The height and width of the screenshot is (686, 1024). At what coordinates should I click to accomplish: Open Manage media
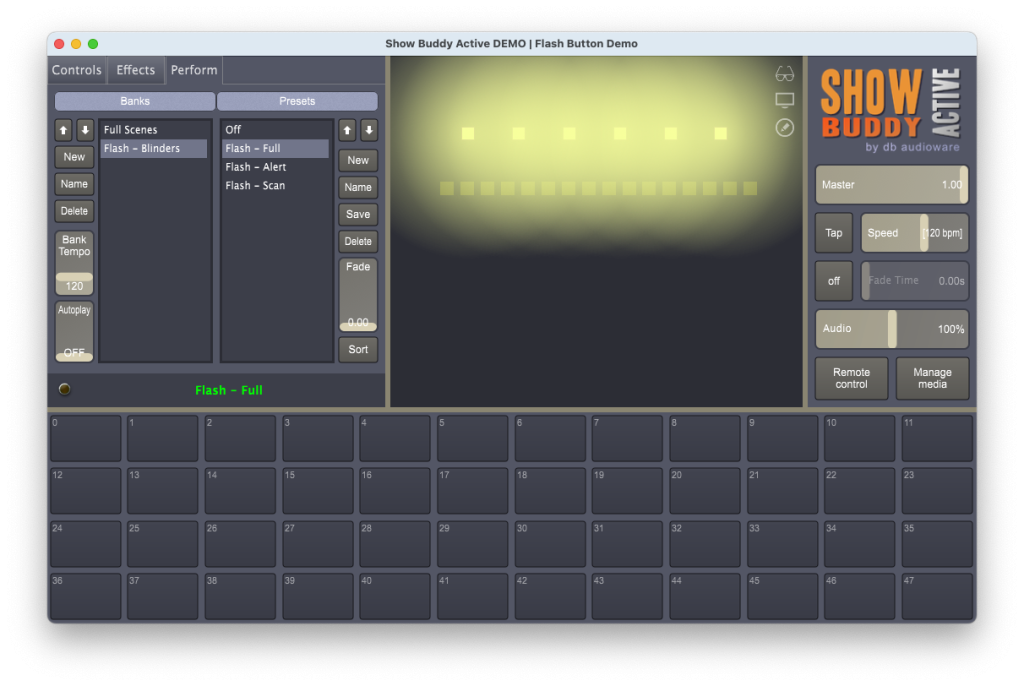[932, 378]
